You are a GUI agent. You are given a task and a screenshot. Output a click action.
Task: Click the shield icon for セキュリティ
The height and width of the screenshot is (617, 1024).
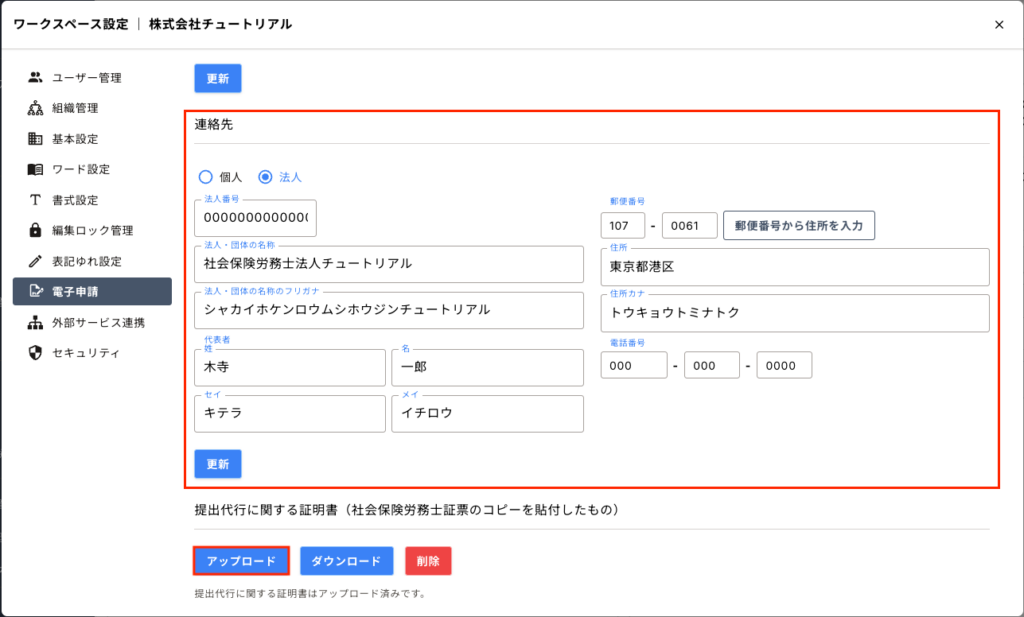pos(35,353)
